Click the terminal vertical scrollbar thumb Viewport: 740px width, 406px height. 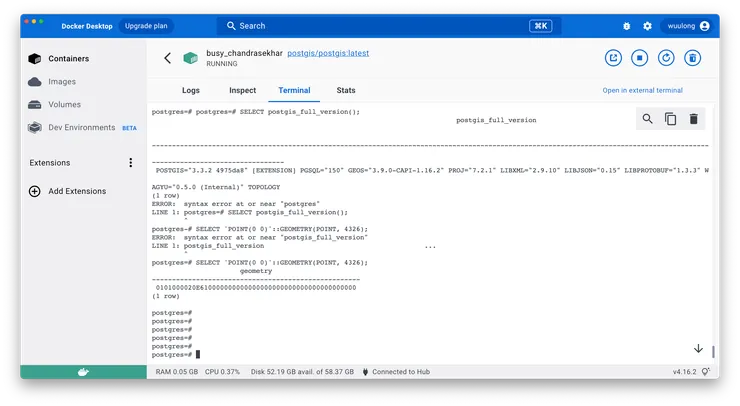[x=713, y=352]
